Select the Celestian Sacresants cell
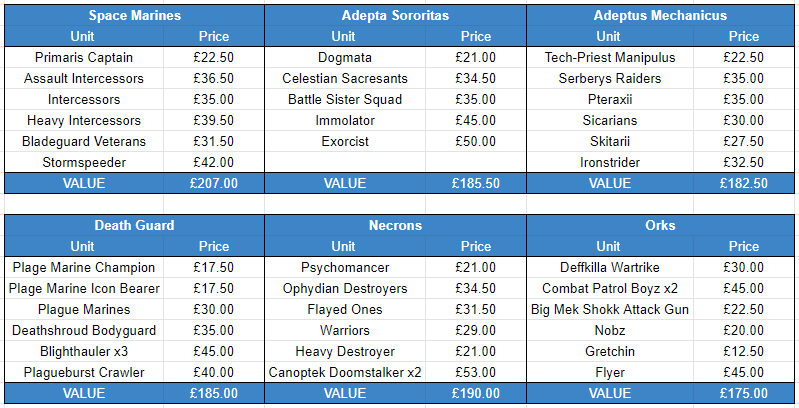The image size is (799, 408). (345, 79)
